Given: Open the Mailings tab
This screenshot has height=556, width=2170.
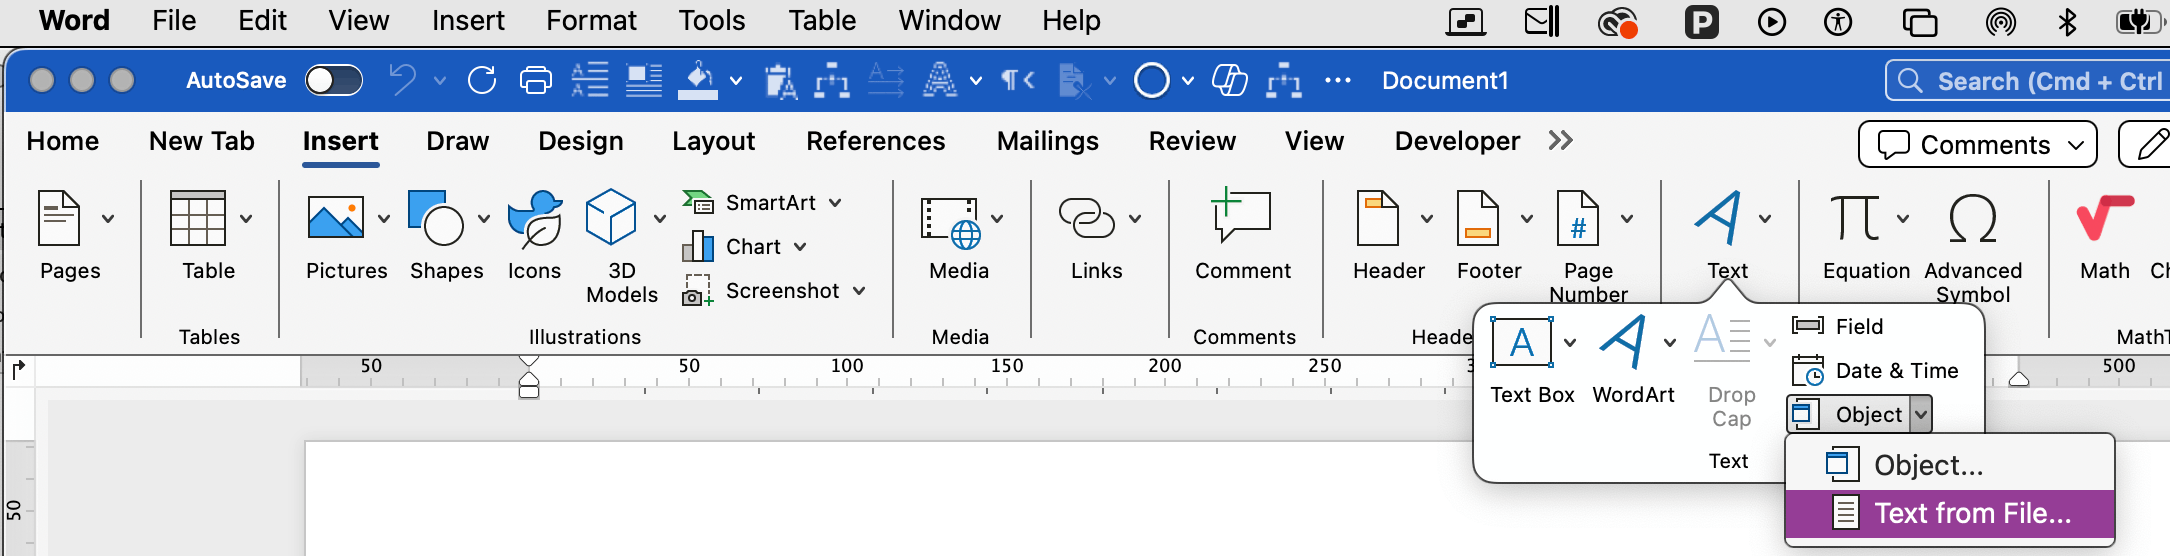Looking at the screenshot, I should pyautogui.click(x=1048, y=141).
